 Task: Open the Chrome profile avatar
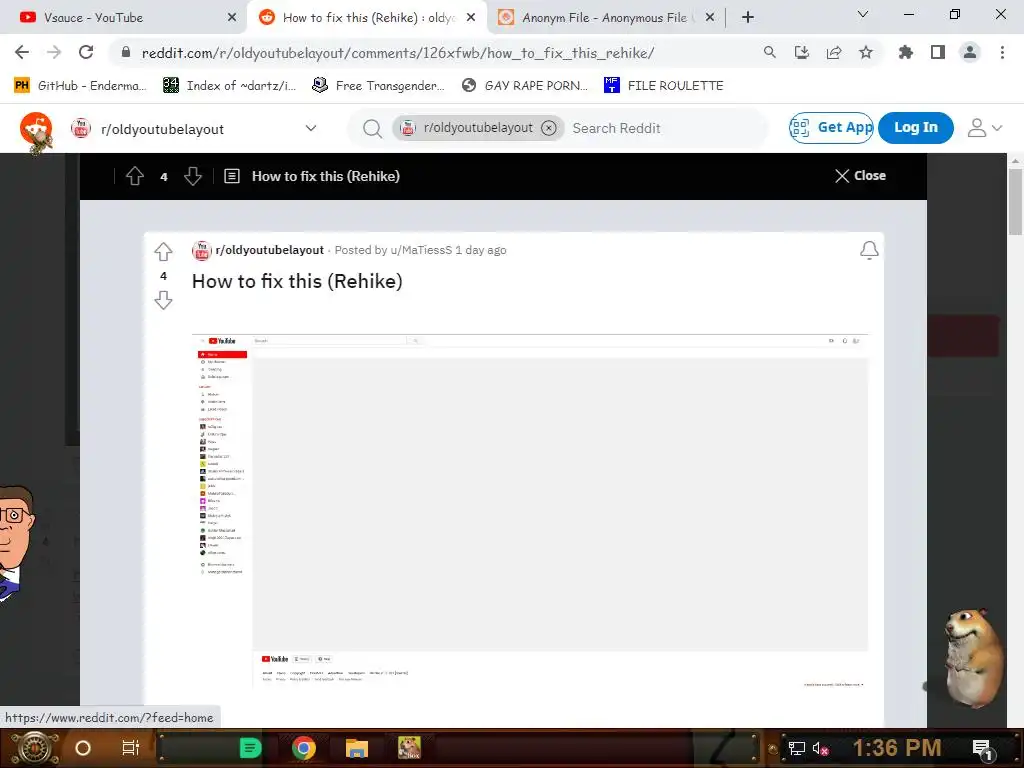point(970,52)
